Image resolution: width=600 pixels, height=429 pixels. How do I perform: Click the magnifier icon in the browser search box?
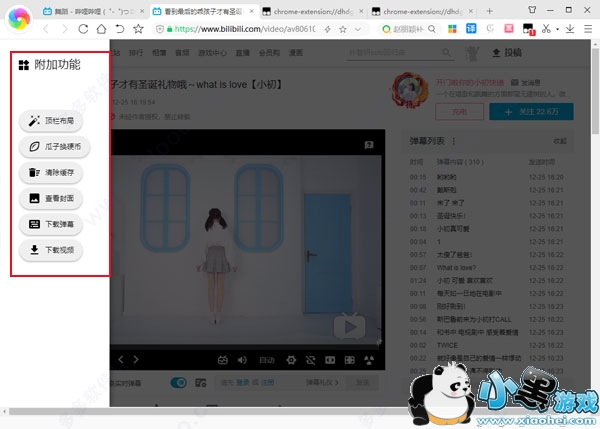(432, 29)
